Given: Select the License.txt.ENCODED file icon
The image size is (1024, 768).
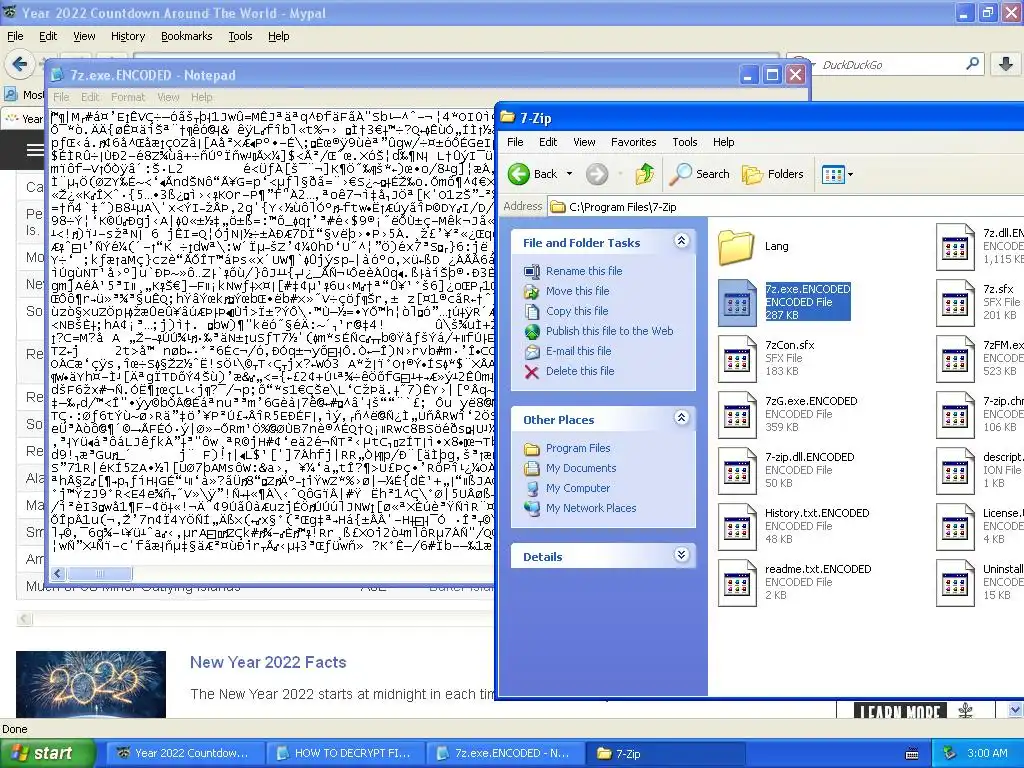Looking at the screenshot, I should (955, 527).
